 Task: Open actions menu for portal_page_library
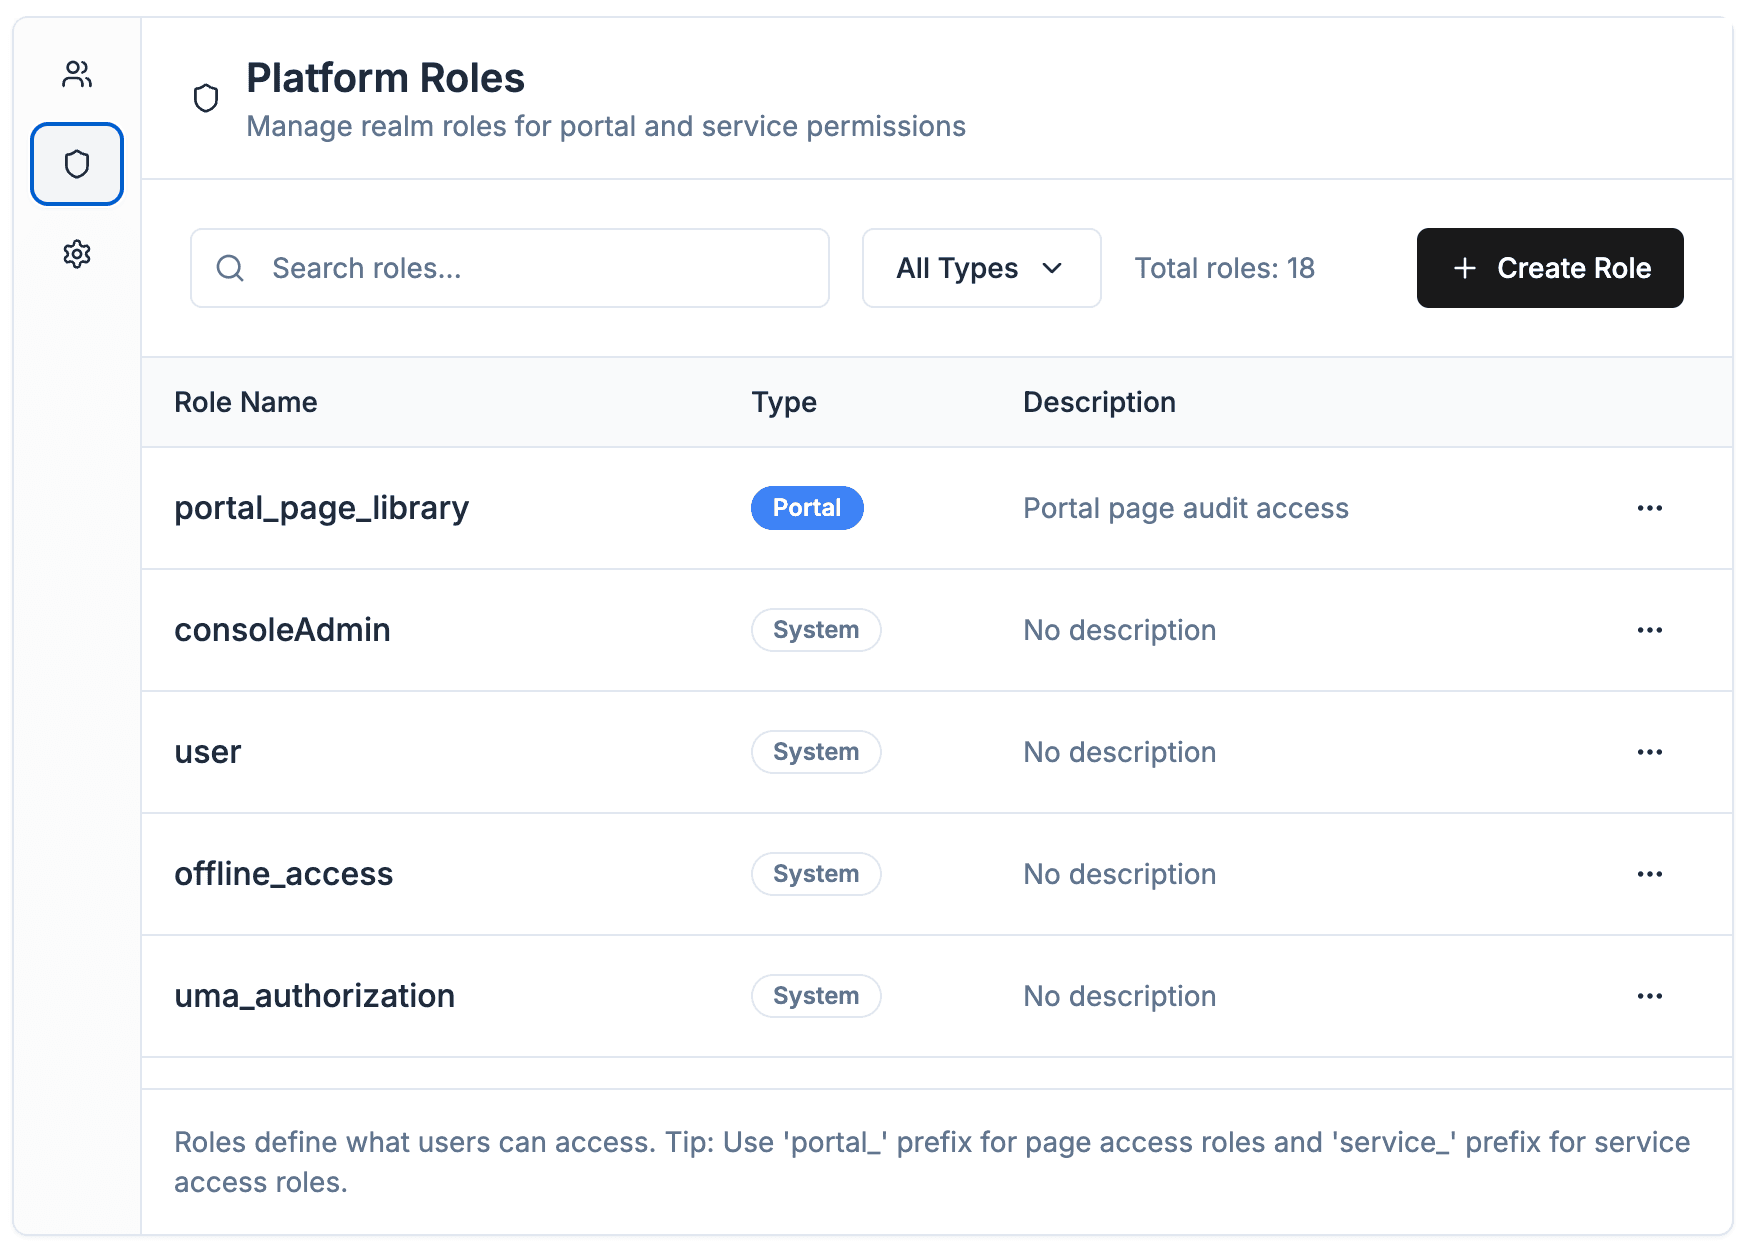(x=1649, y=508)
